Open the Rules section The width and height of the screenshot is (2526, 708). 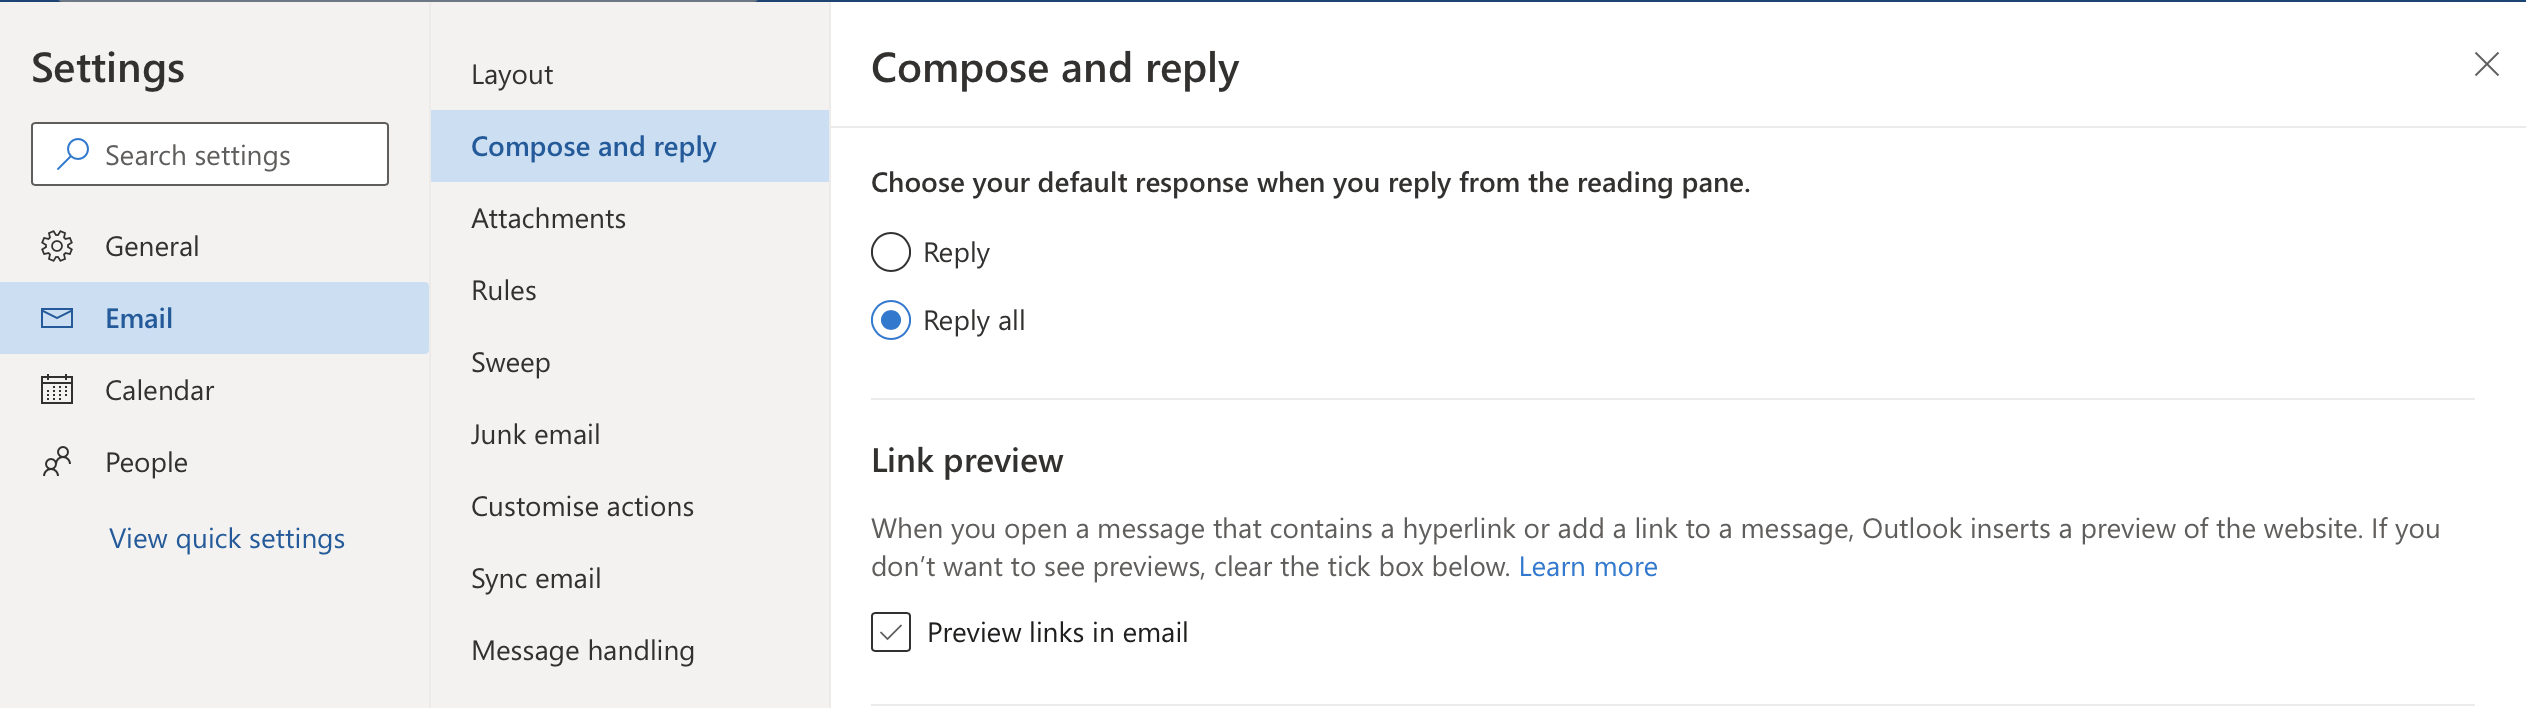[504, 291]
